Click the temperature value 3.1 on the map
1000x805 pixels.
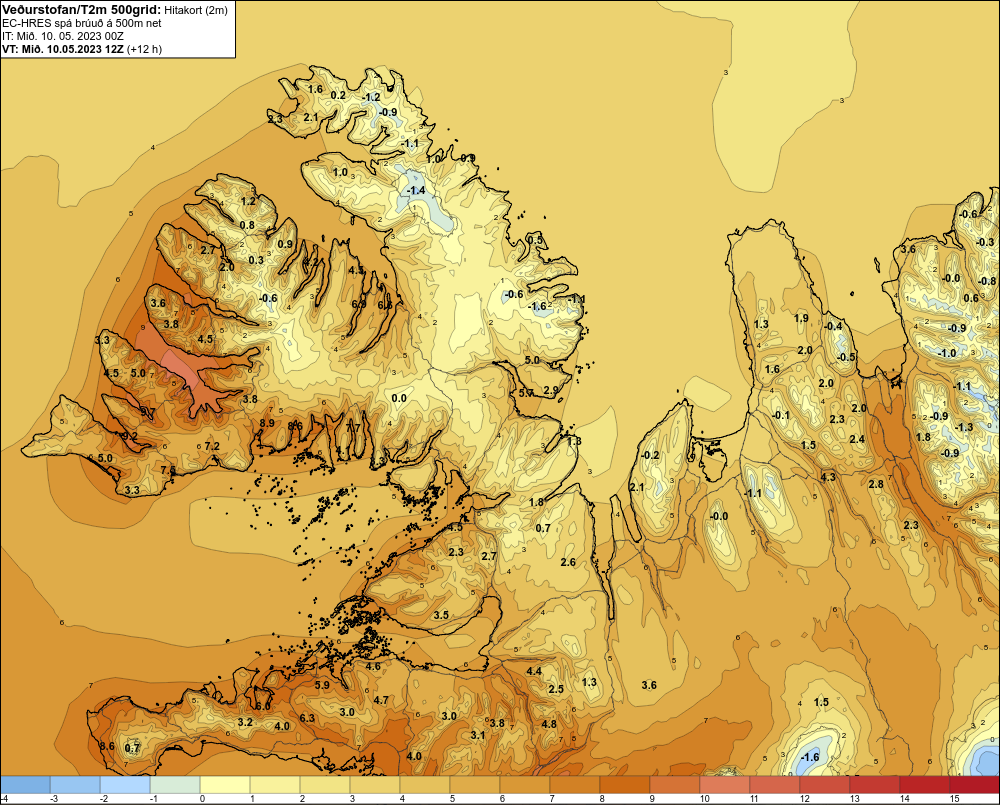(478, 735)
